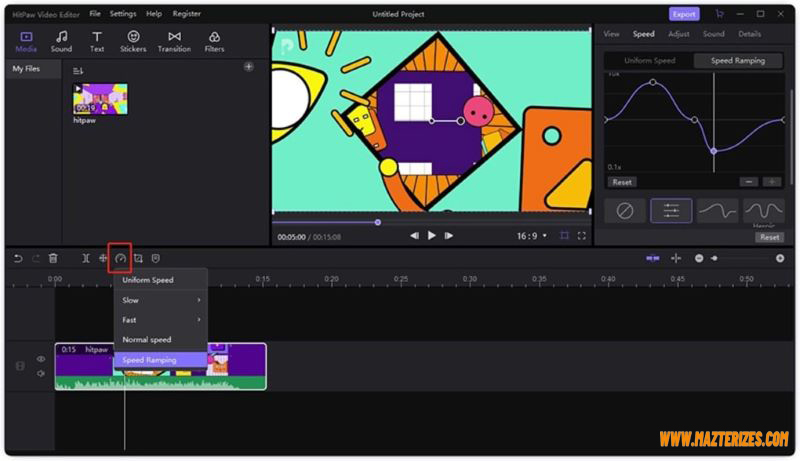Open the Filters panel
This screenshot has height=461, width=800.
pos(214,42)
